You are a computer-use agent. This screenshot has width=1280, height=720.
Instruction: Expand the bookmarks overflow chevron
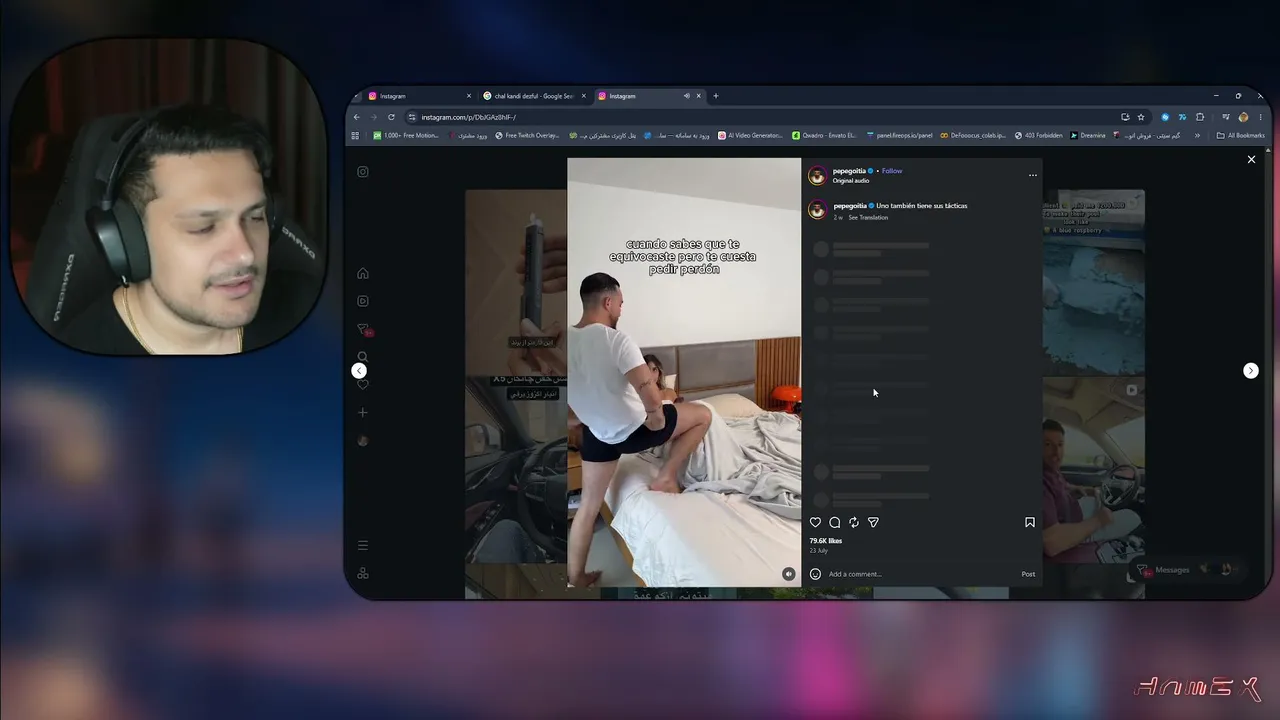point(1197,135)
